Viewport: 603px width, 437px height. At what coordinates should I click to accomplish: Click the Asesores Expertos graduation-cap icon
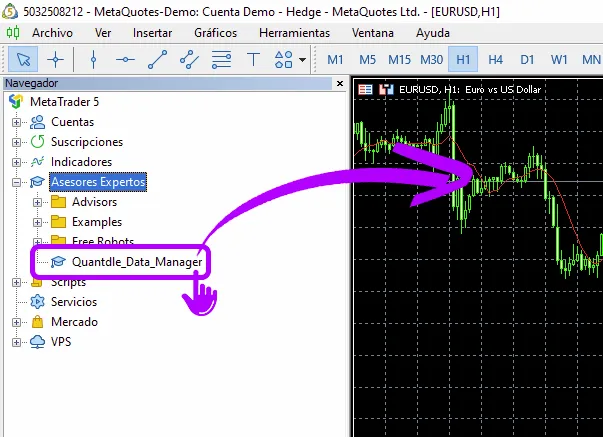coord(37,182)
